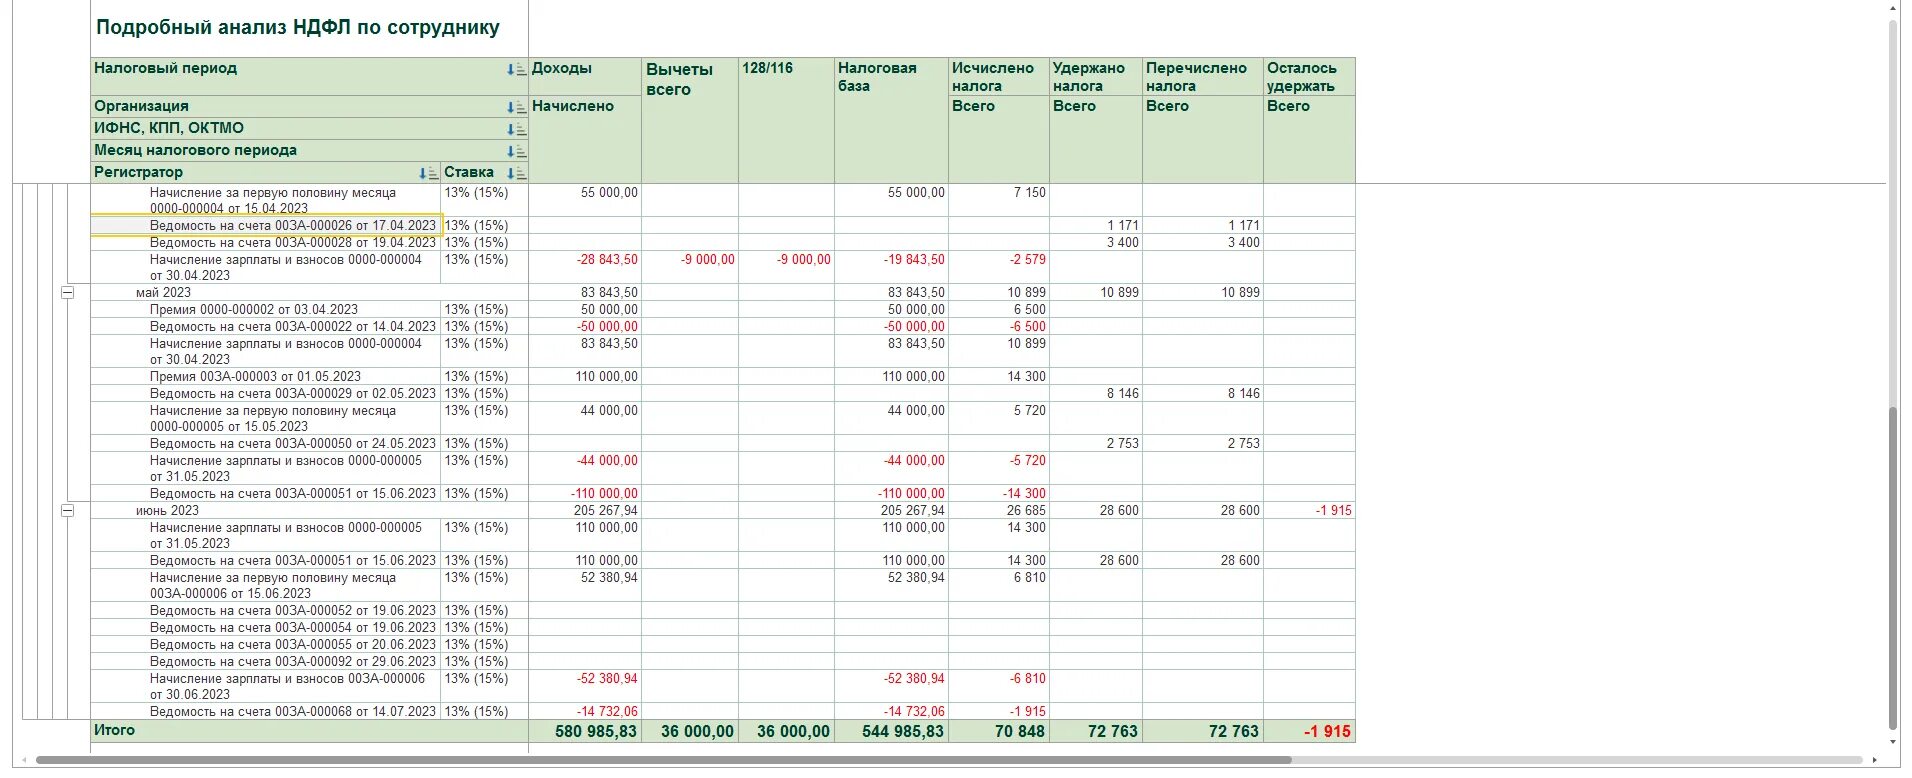
Task: Select the Перечислено налога column header
Action: (1203, 77)
